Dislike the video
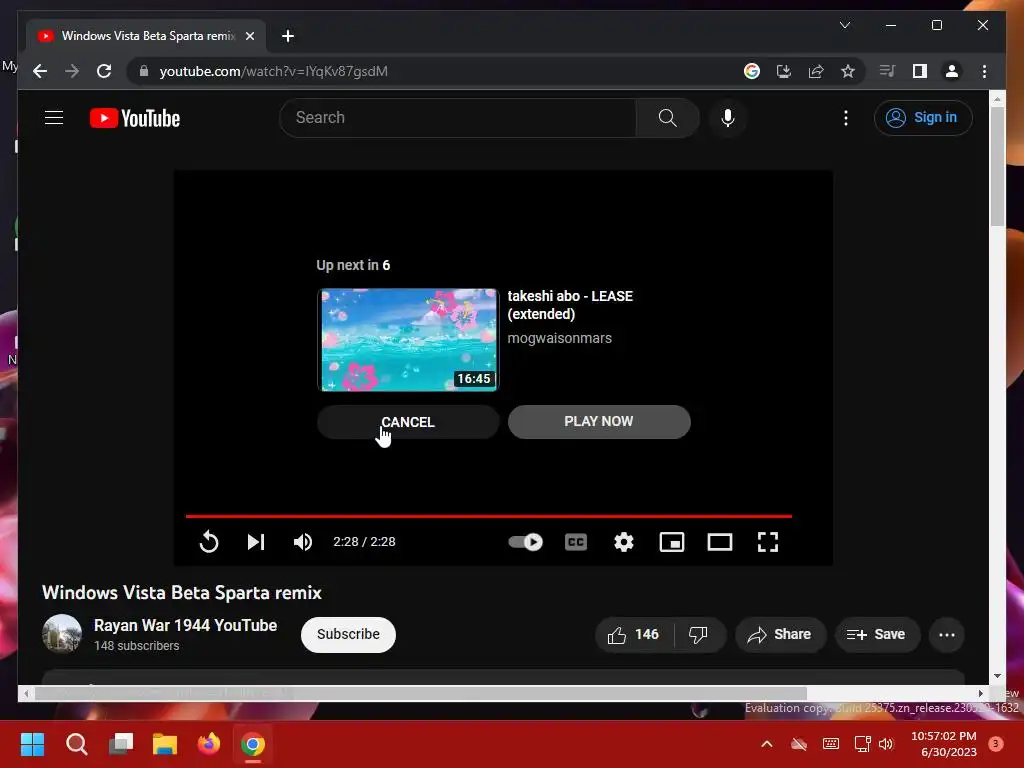The height and width of the screenshot is (768, 1024). click(x=698, y=634)
